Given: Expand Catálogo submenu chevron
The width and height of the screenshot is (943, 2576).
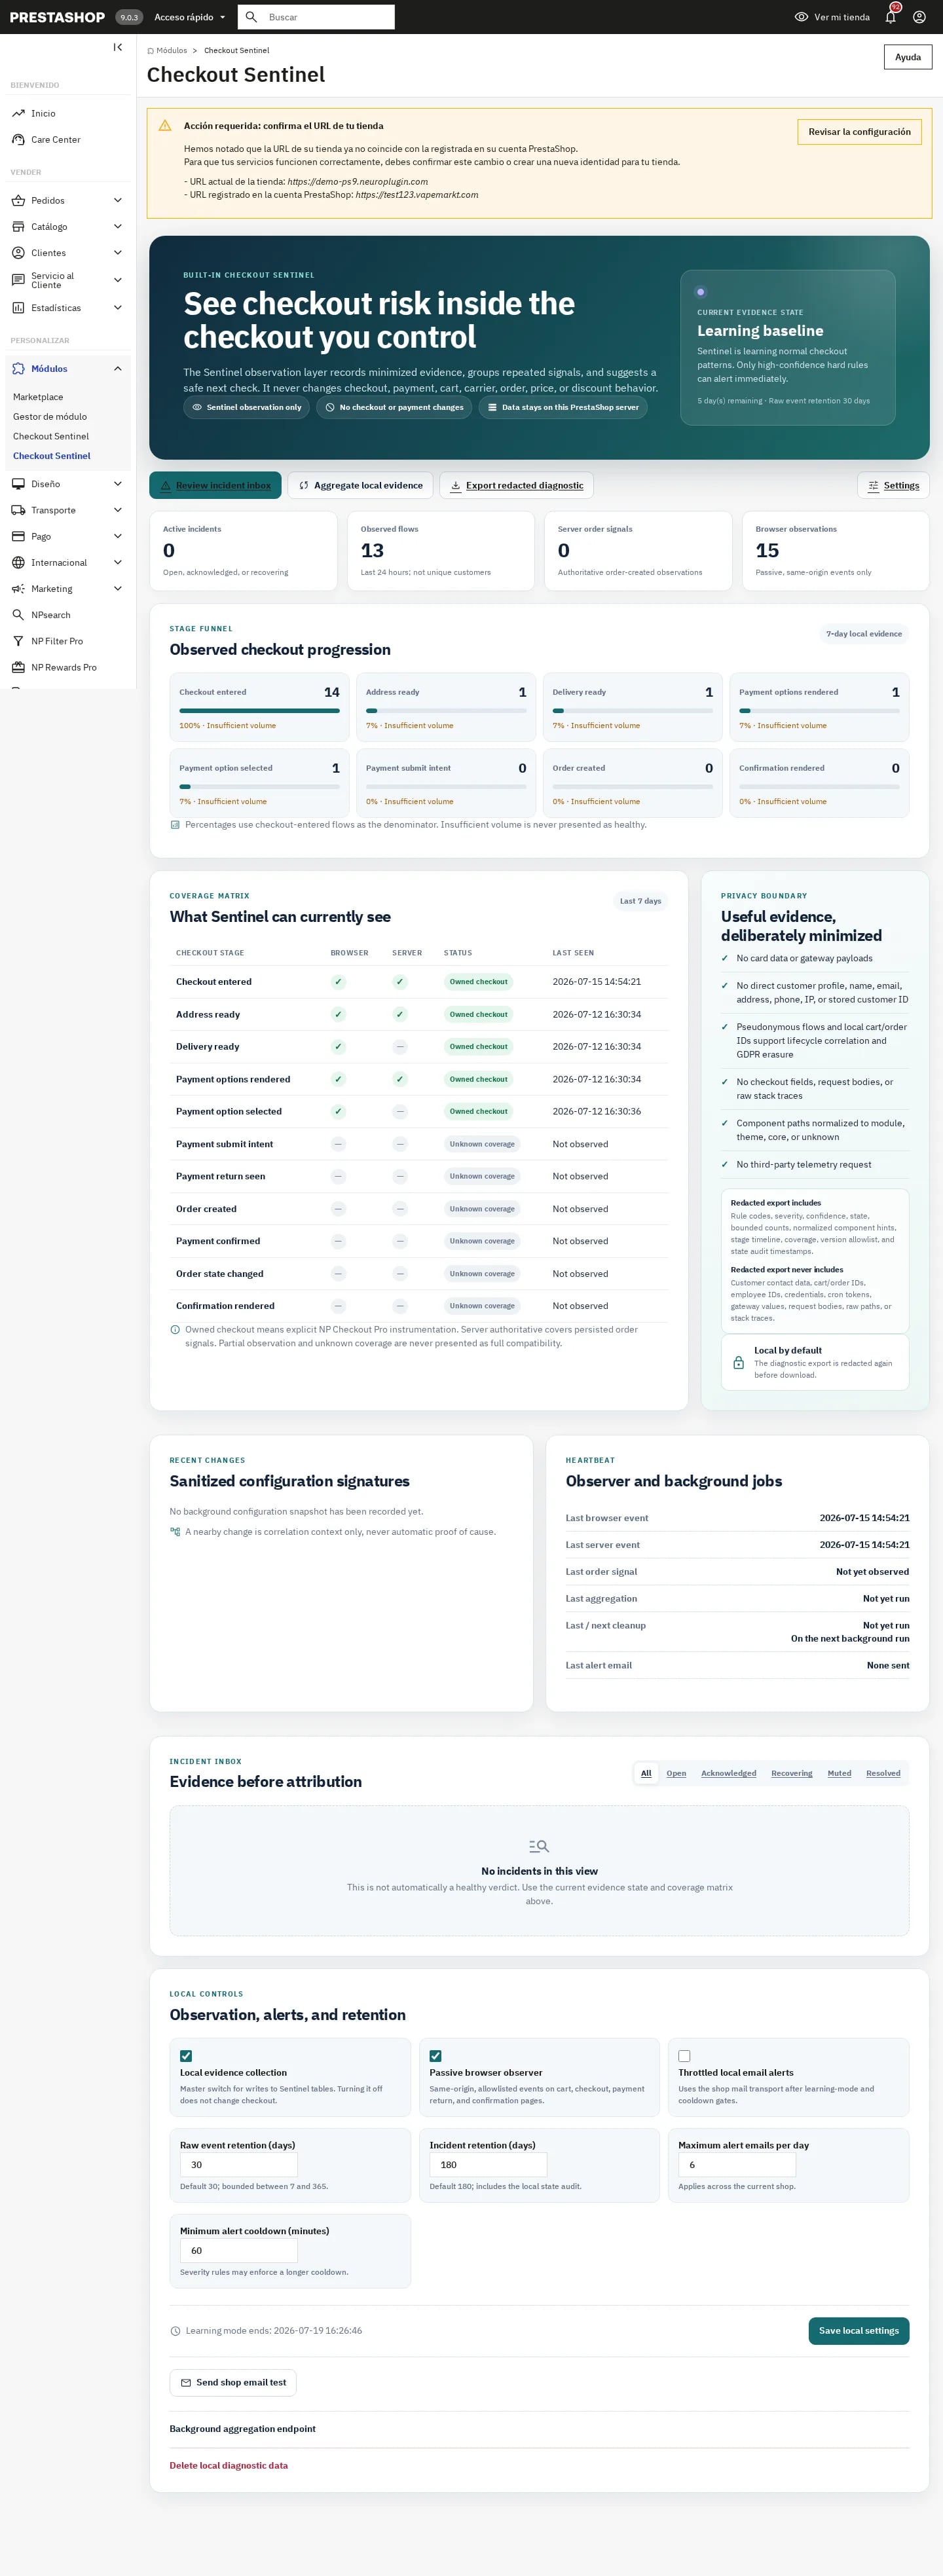Looking at the screenshot, I should 117,227.
